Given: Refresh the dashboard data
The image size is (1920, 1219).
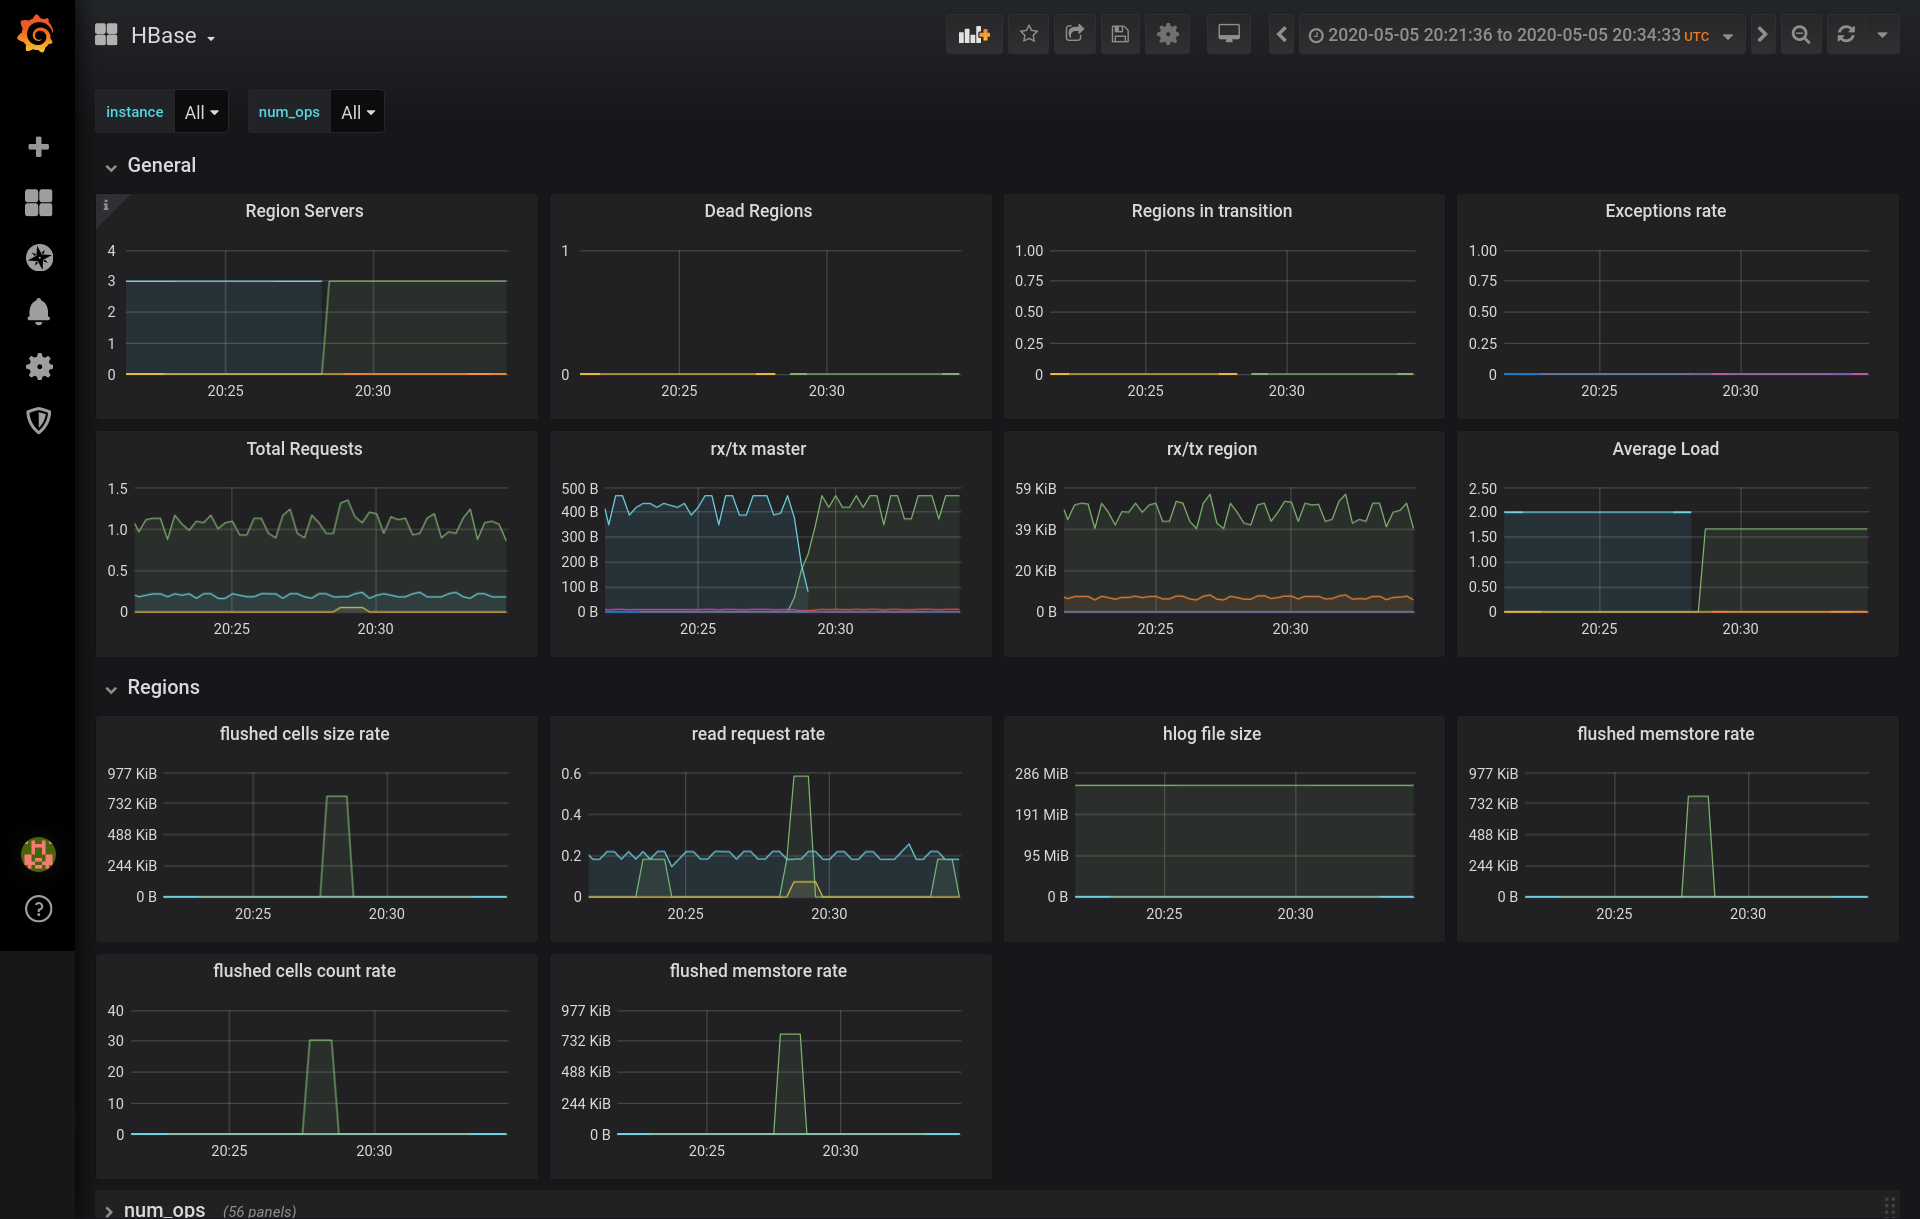Looking at the screenshot, I should [1846, 35].
